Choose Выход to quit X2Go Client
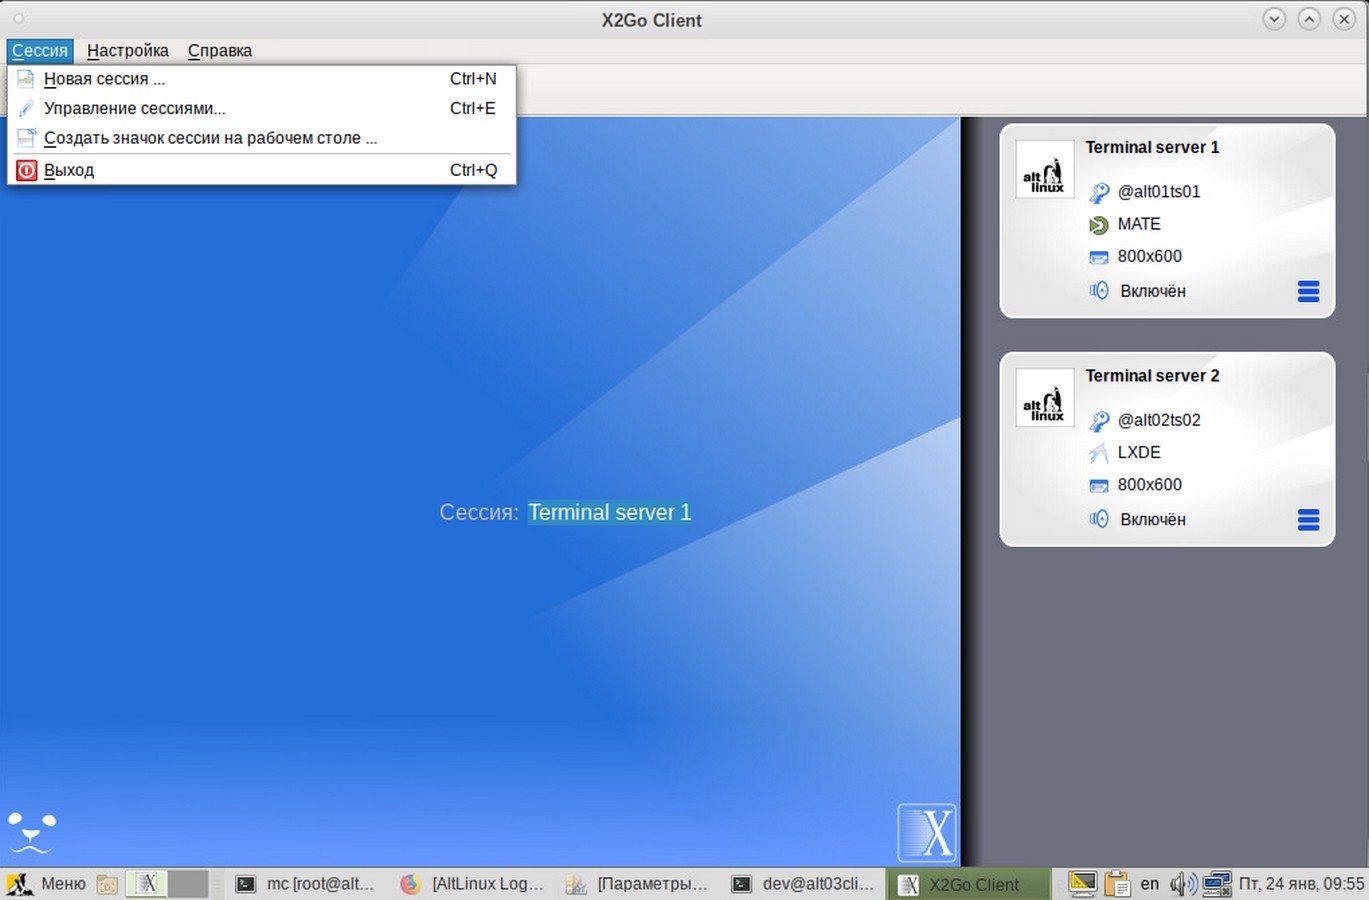This screenshot has width=1369, height=900. (x=262, y=170)
